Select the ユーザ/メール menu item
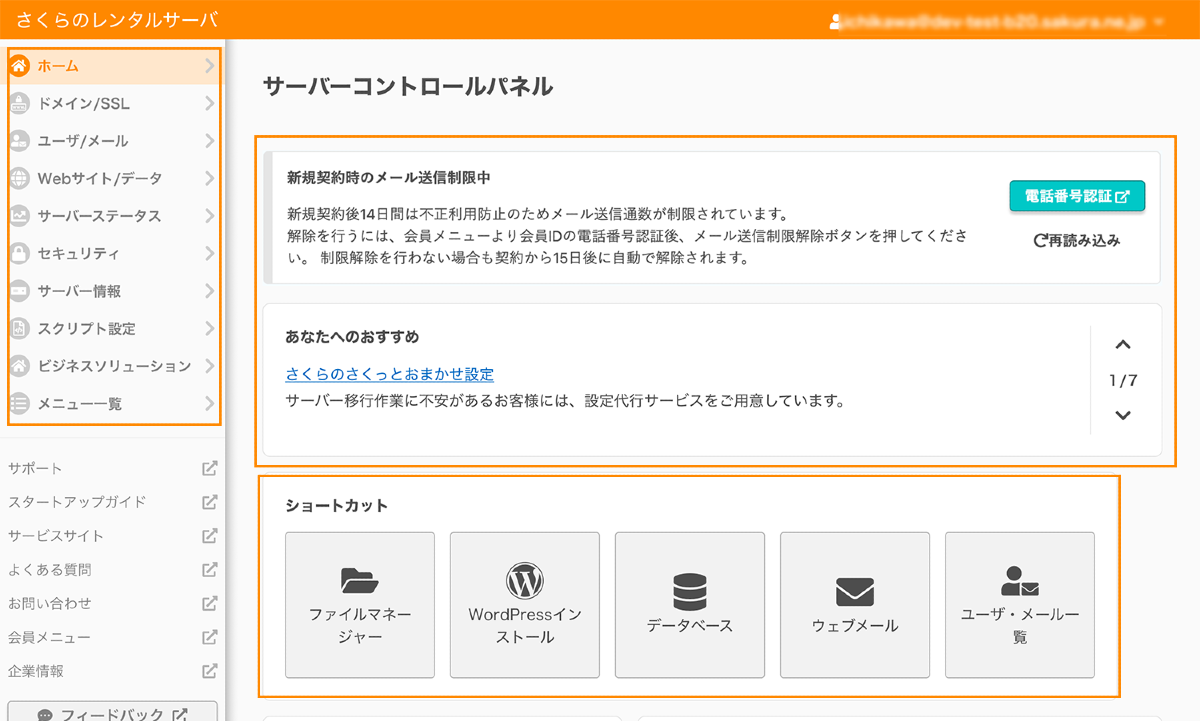 (x=80, y=140)
